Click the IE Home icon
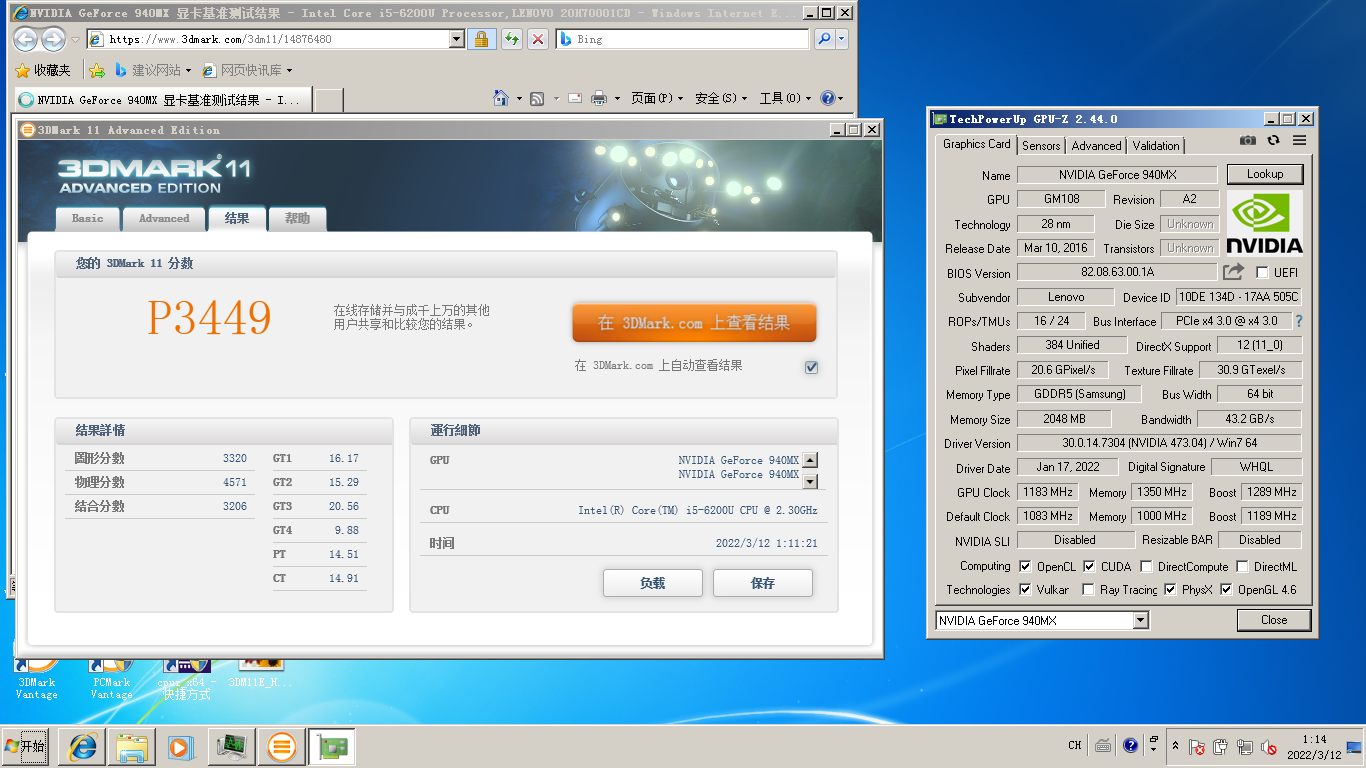Viewport: 1366px width, 768px height. [502, 98]
